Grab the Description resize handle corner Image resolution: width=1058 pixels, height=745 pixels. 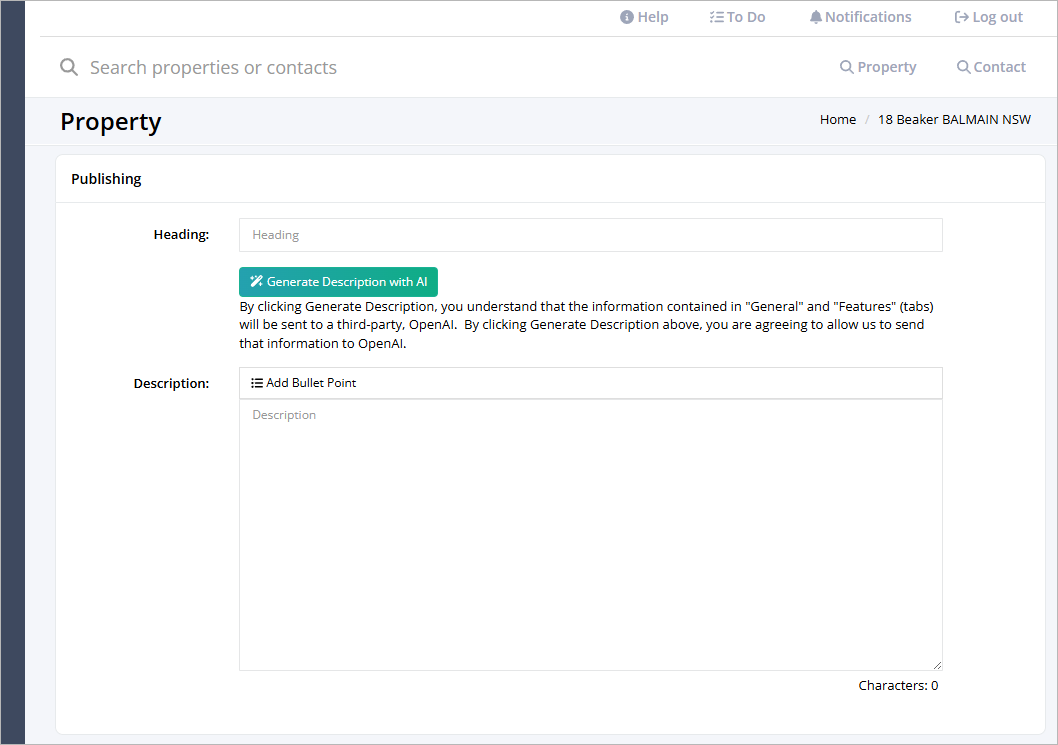click(937, 665)
